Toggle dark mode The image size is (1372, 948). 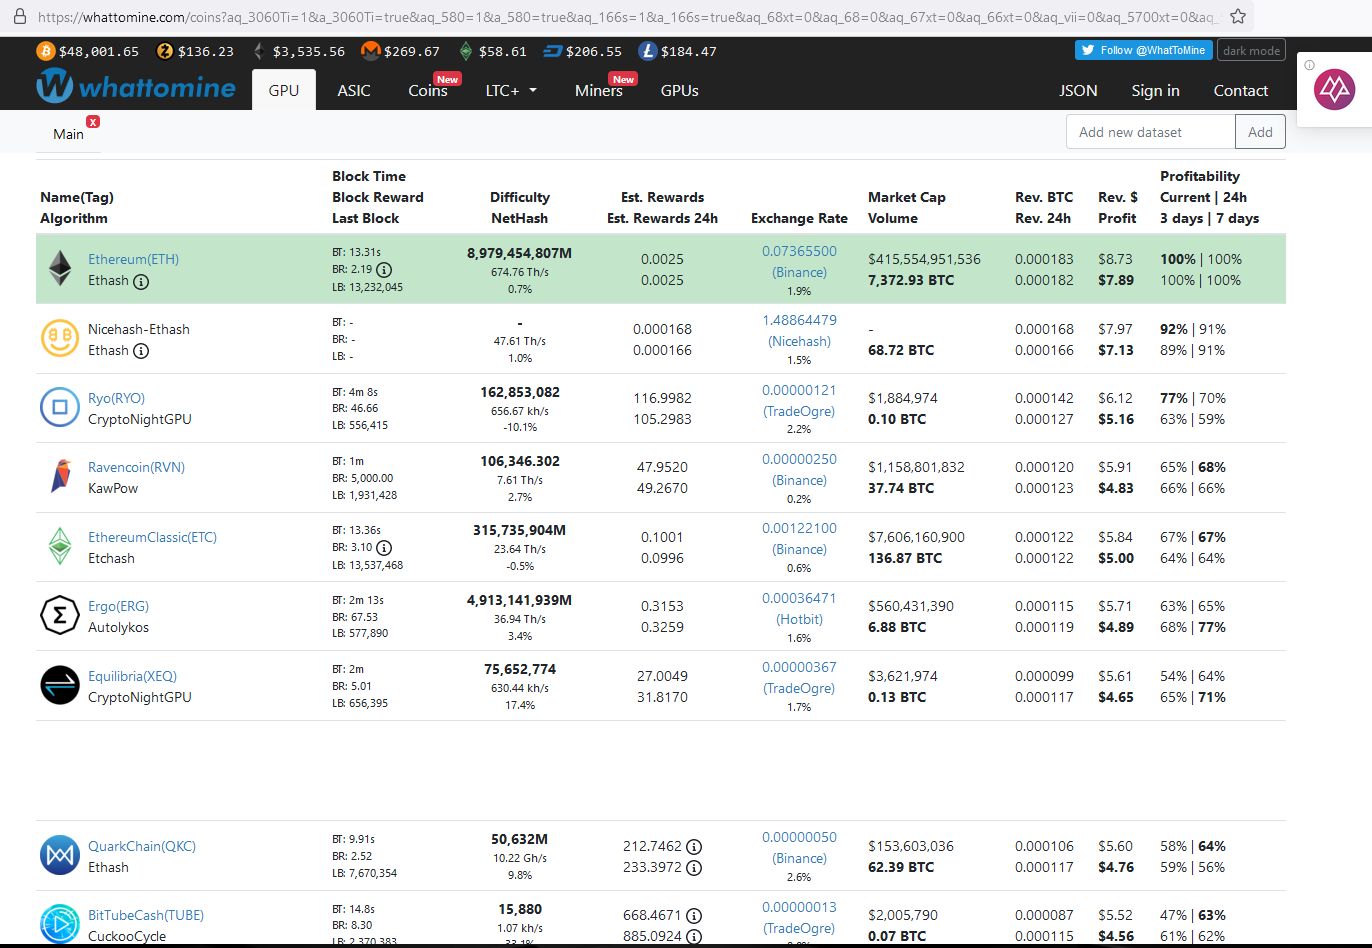point(1251,51)
